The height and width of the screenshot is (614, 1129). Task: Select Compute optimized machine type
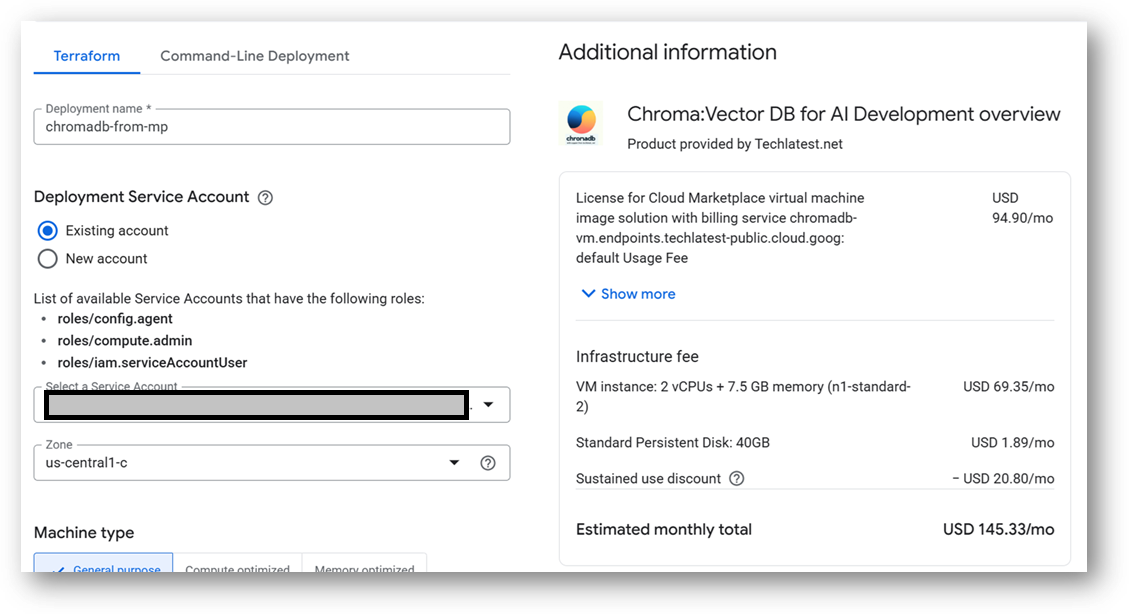(x=237, y=567)
